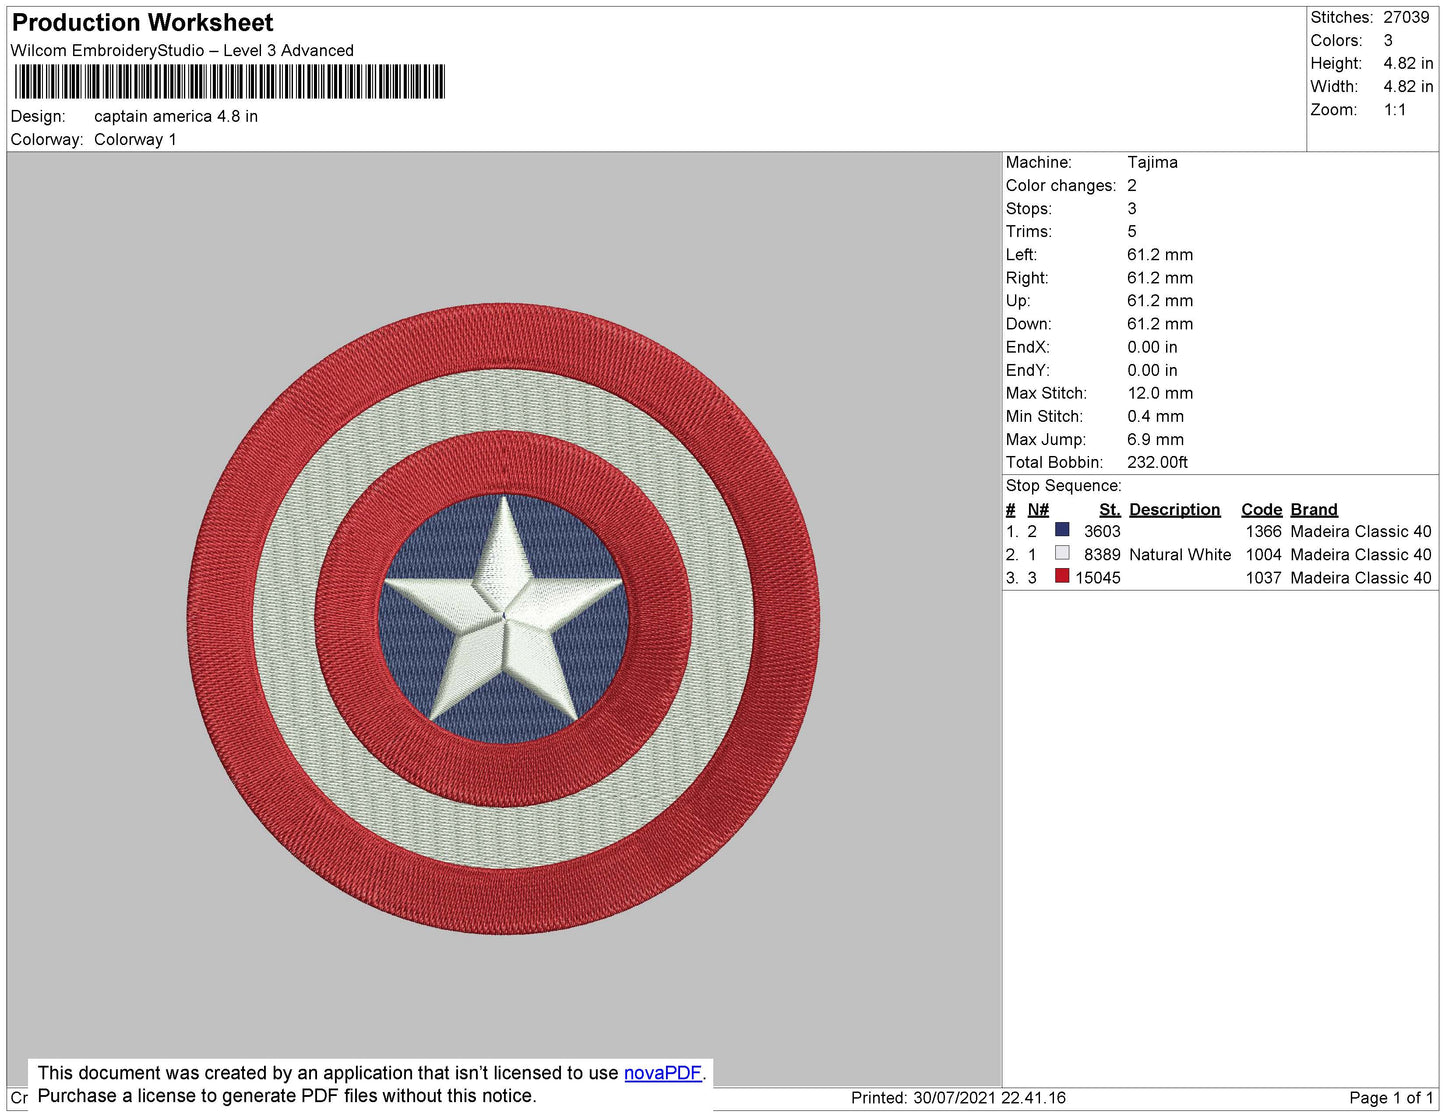Click the Zoom value '1:1'

pyautogui.click(x=1395, y=110)
